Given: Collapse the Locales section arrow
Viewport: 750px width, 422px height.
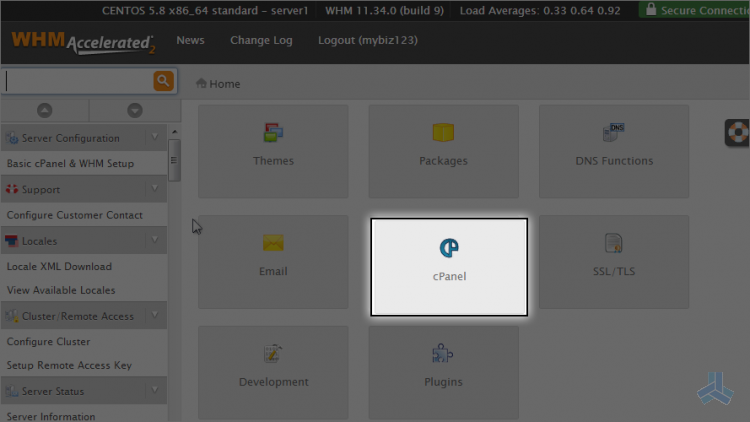Looking at the screenshot, I should (x=155, y=240).
